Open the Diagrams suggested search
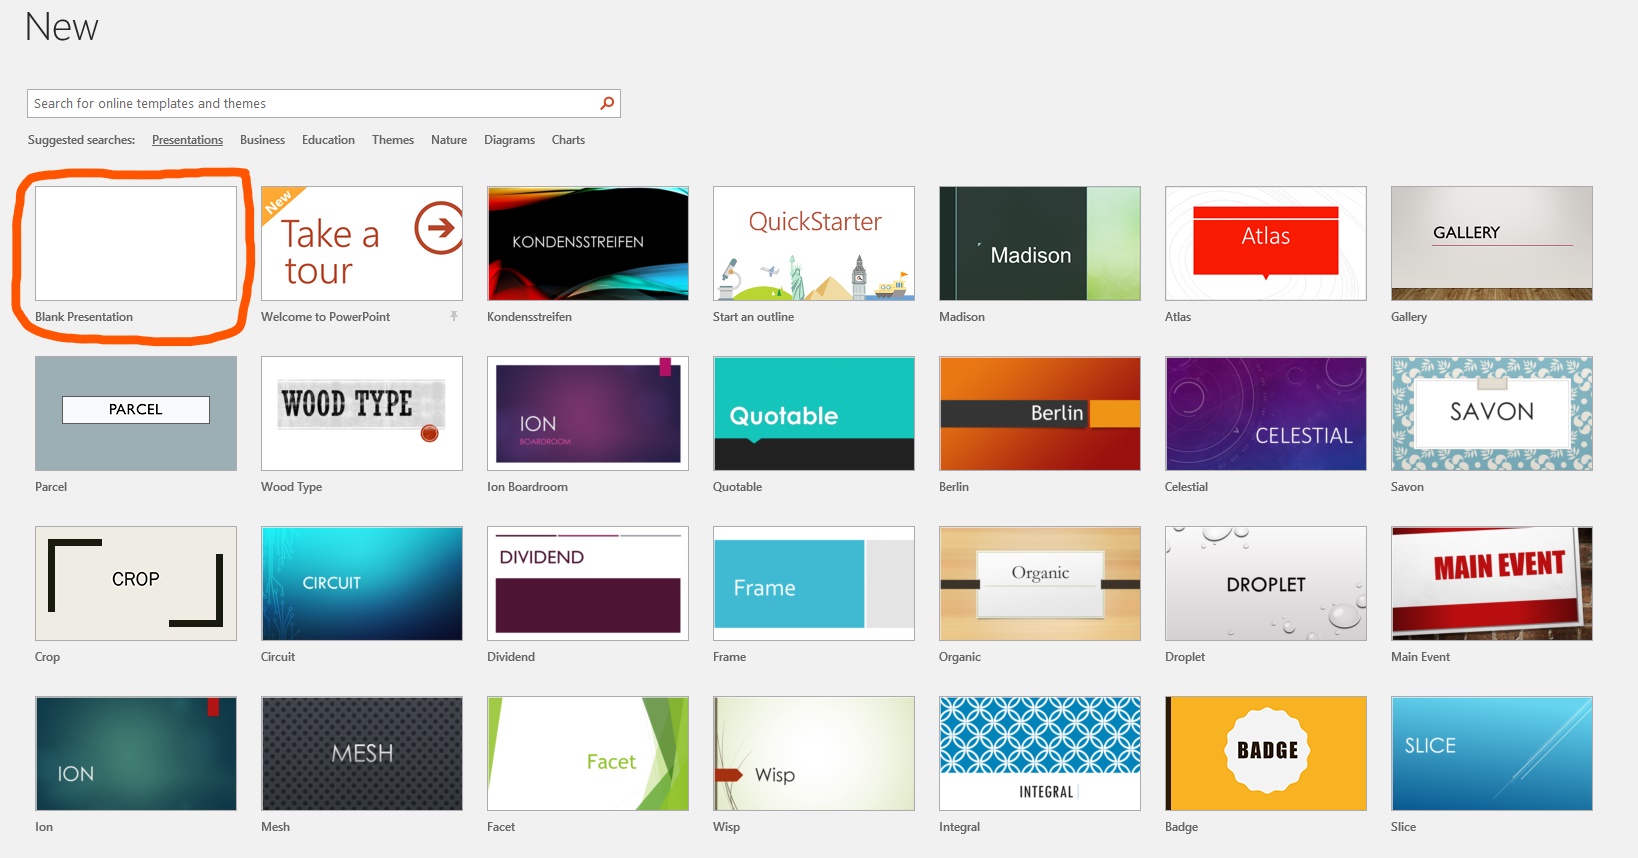The image size is (1638, 858). (509, 140)
